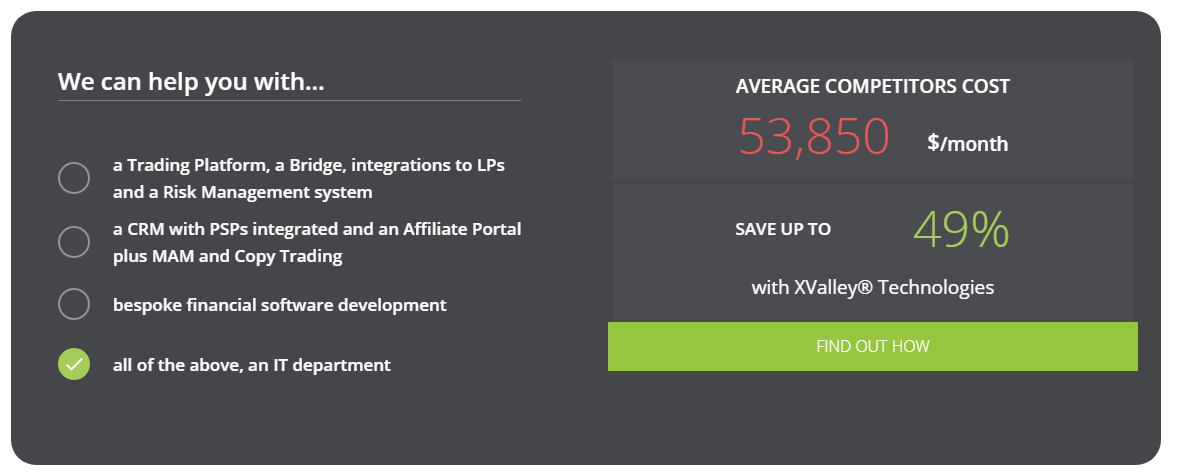Click the 'SAVE UP TO' label

pos(783,229)
